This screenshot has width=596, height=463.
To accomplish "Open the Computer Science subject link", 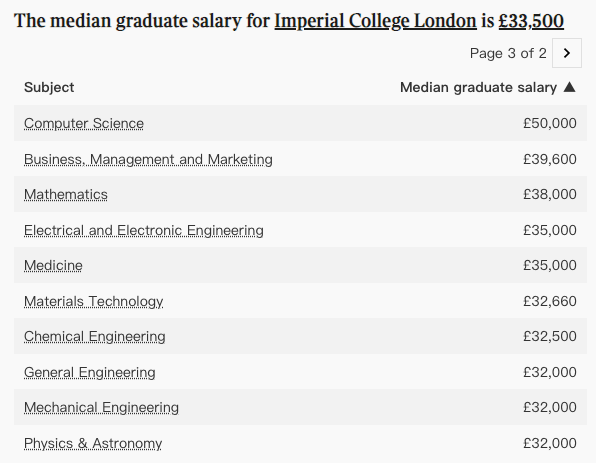I will coord(84,123).
